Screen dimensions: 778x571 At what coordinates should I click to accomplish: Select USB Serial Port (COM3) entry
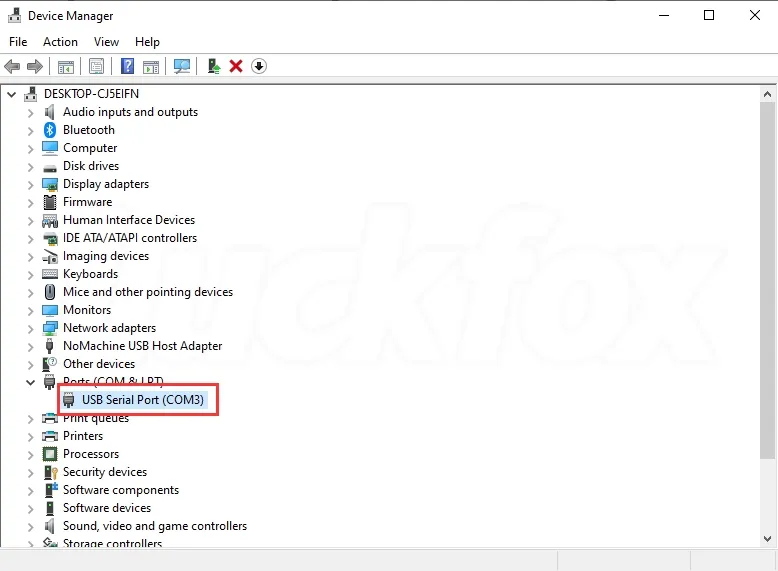[143, 400]
